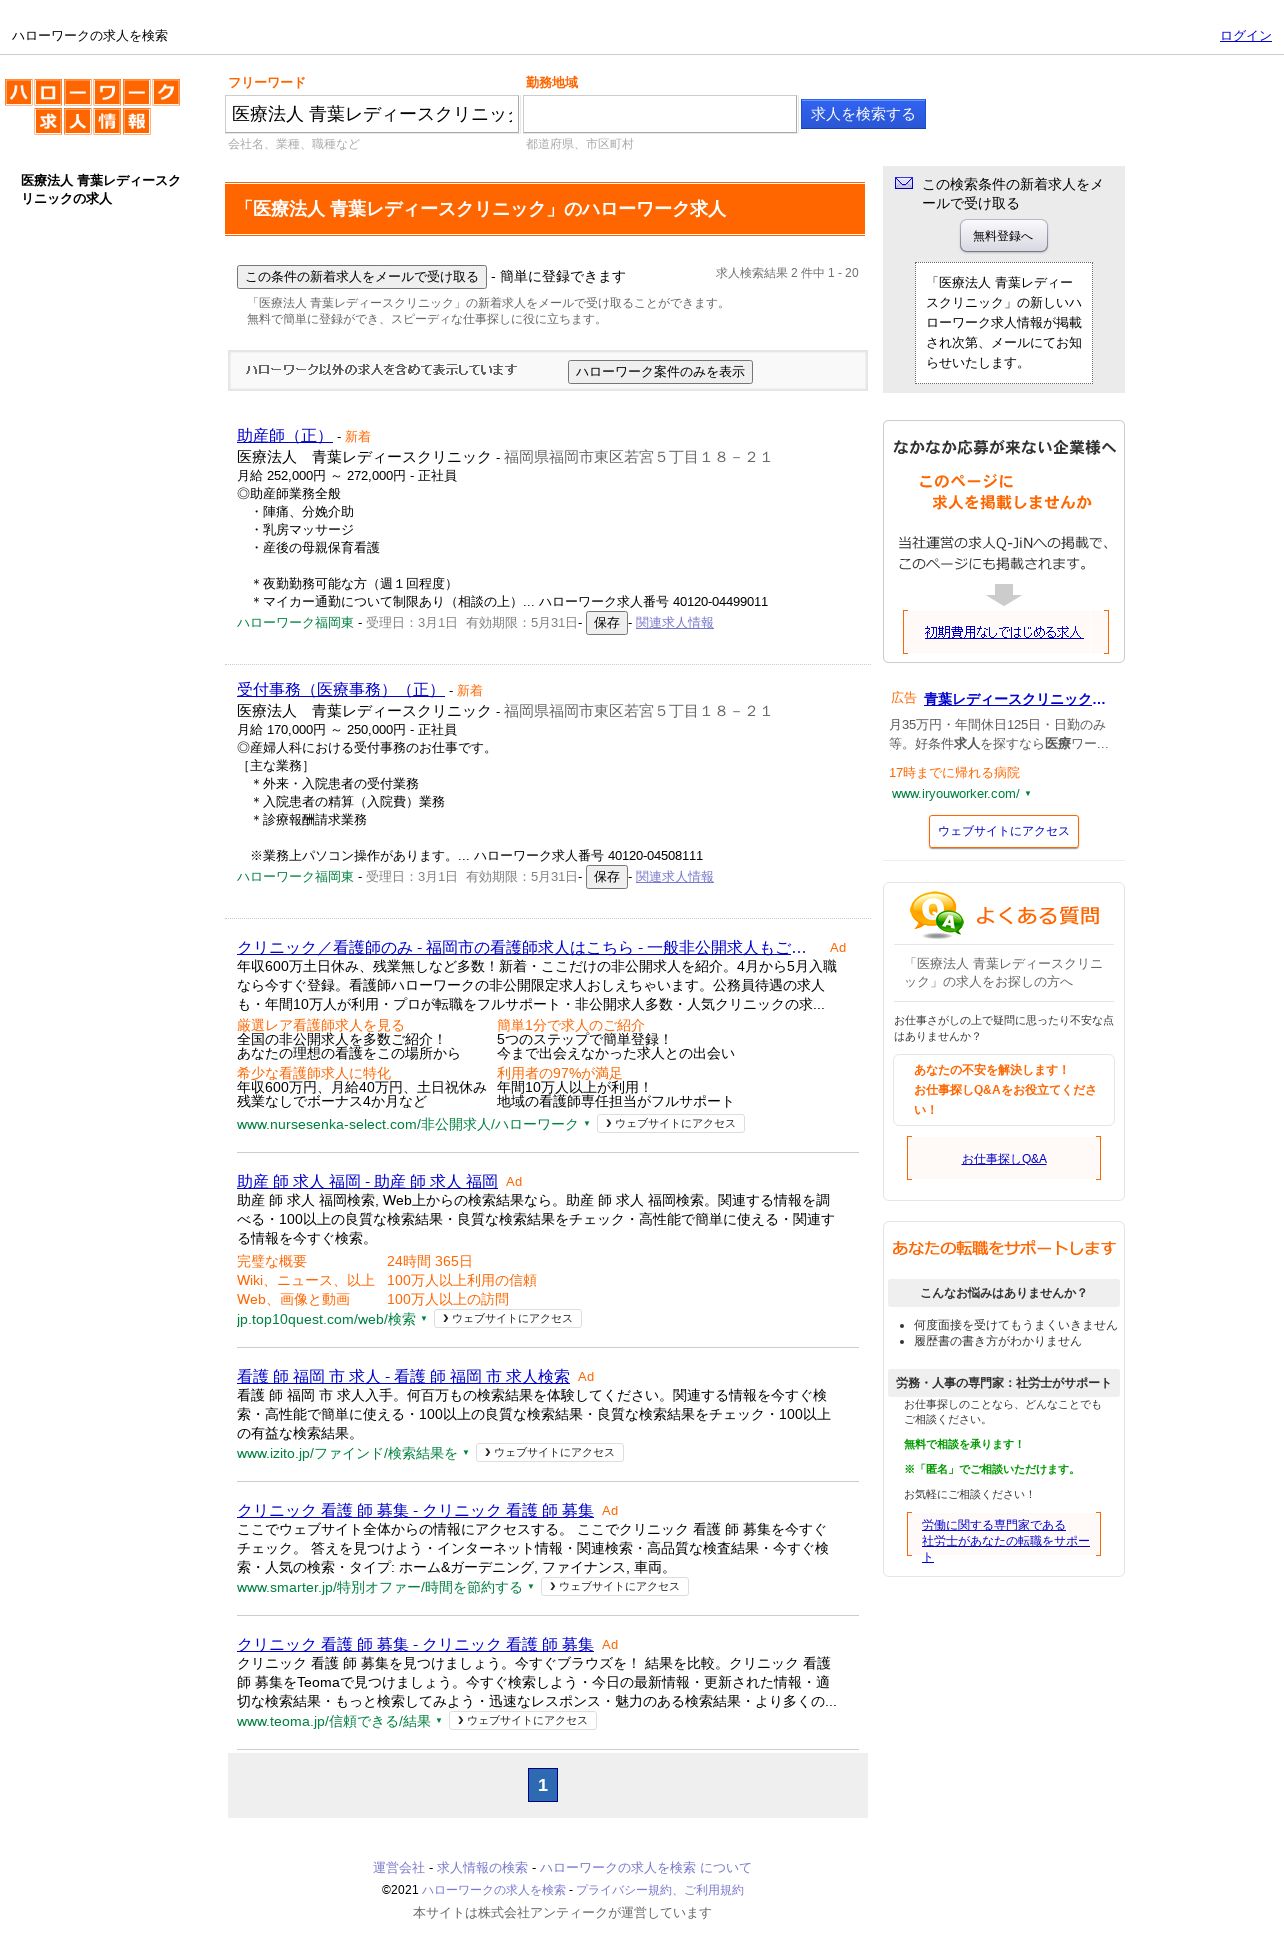Click 17時までに帰れる病院 sidebar ad link
The width and height of the screenshot is (1284, 1933).
pos(954,773)
